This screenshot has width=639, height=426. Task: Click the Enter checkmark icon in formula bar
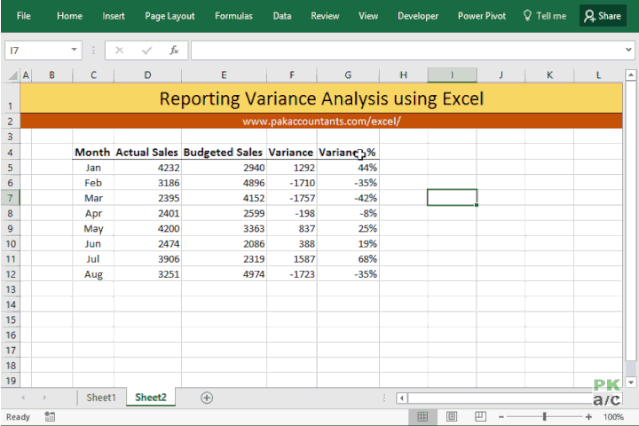pos(147,50)
